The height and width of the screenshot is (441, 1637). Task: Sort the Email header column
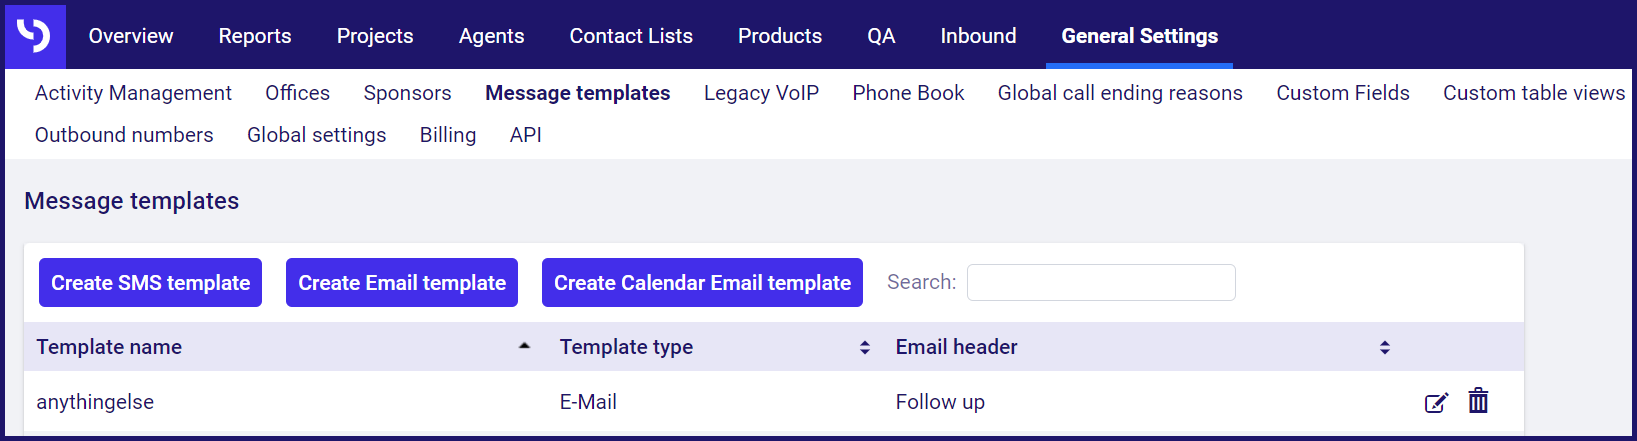[1385, 347]
